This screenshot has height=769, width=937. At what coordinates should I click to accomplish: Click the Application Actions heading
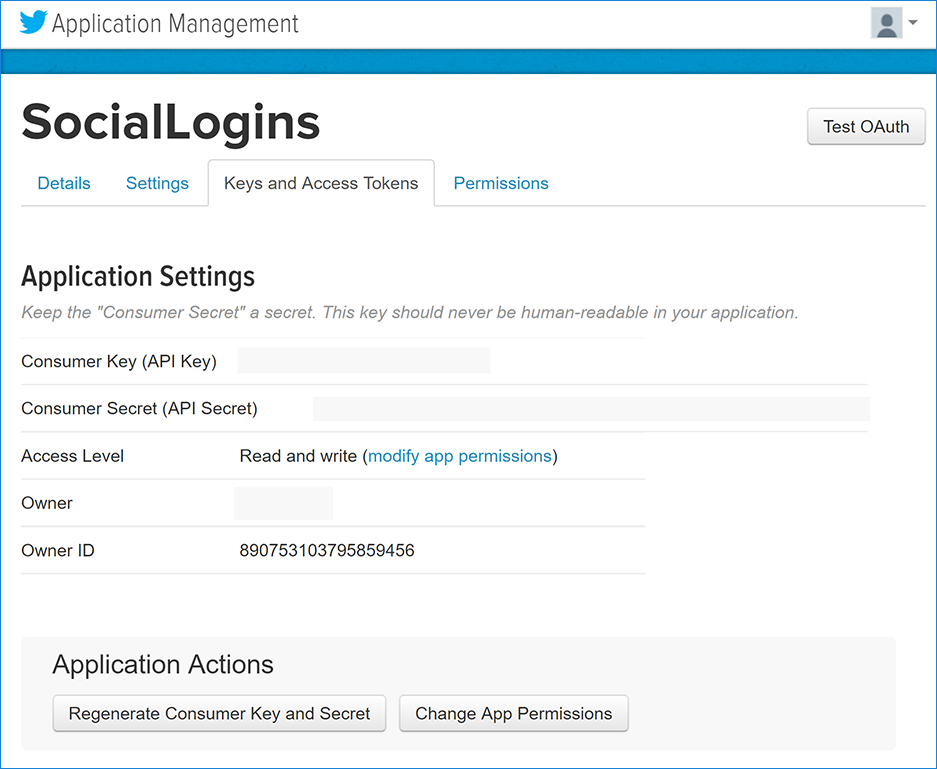(x=163, y=665)
